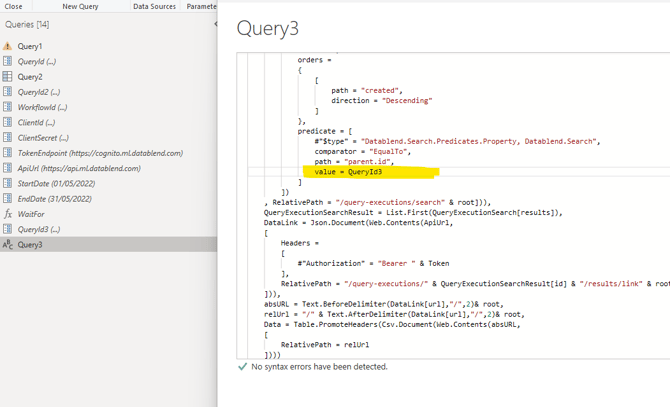The image size is (670, 407).
Task: Click the 'Headers =' code line
Action: [300, 243]
